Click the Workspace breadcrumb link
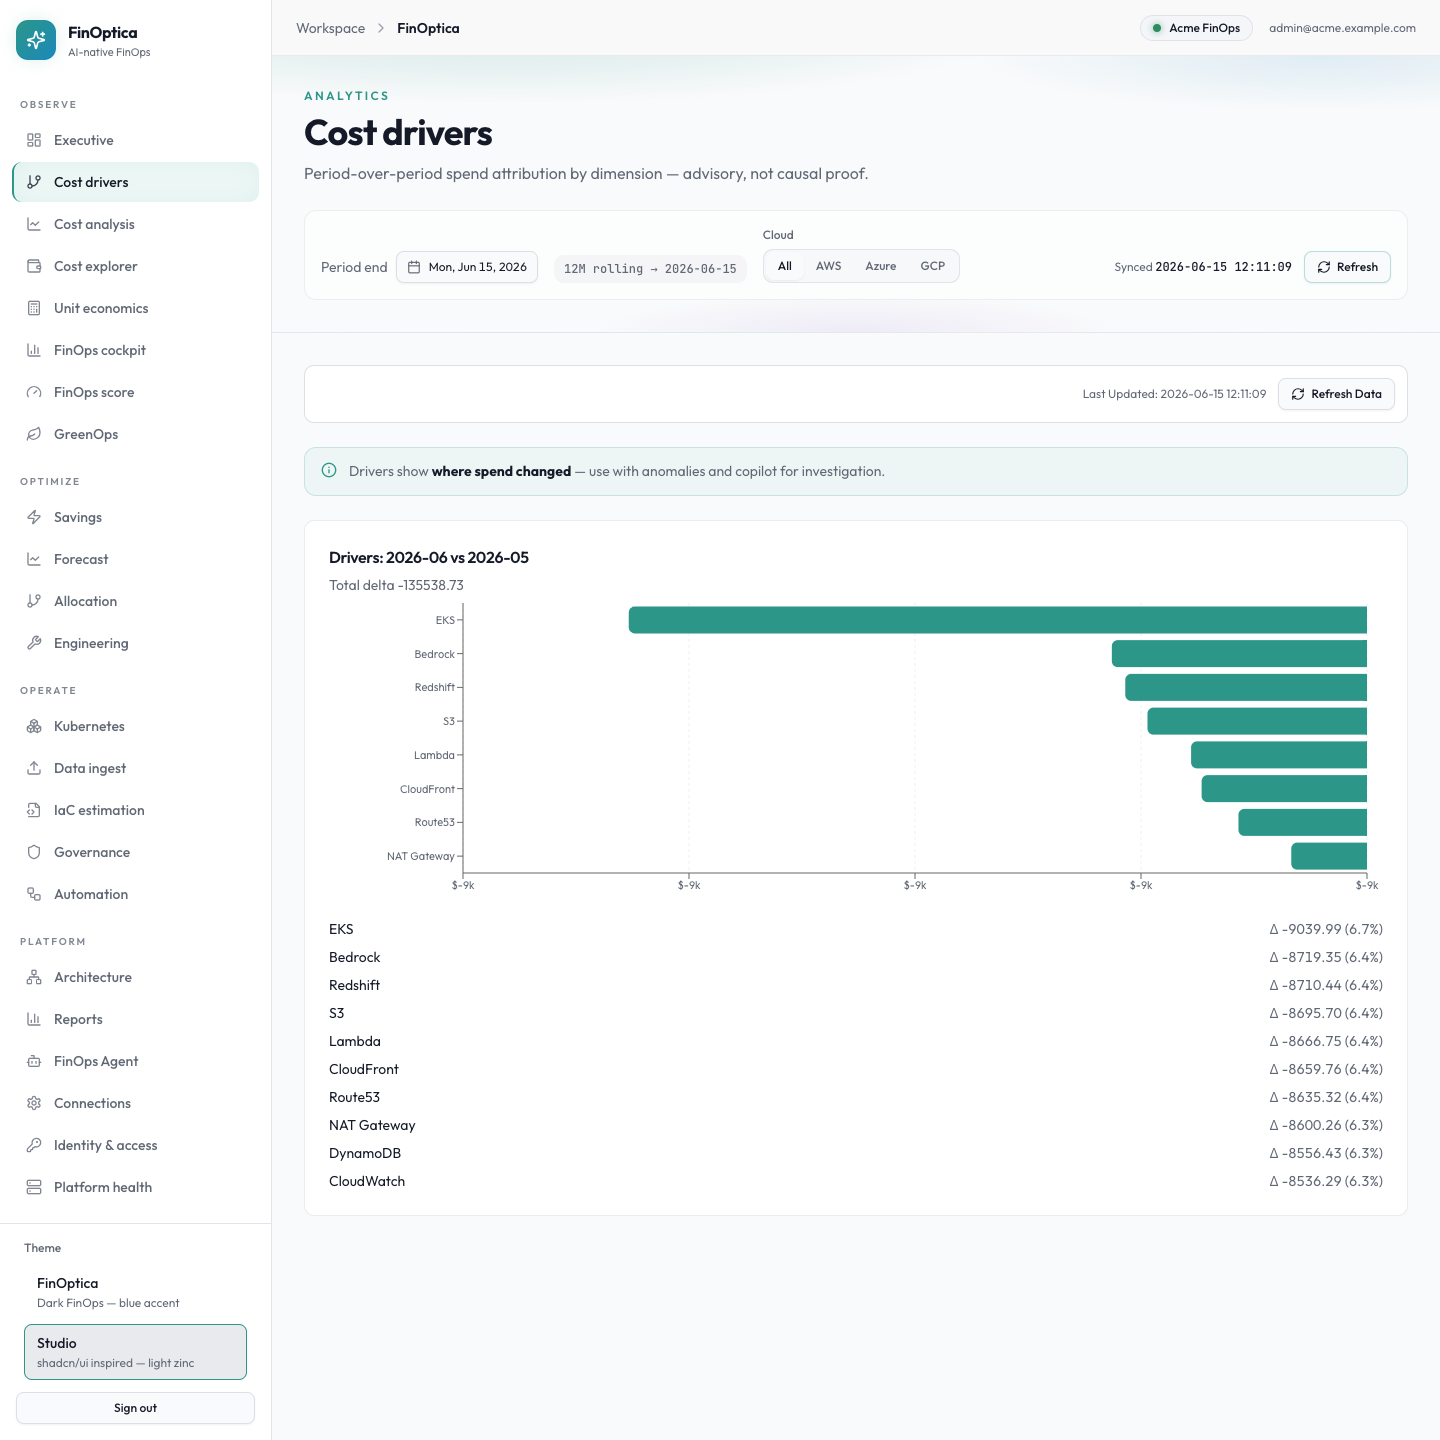 coord(330,28)
